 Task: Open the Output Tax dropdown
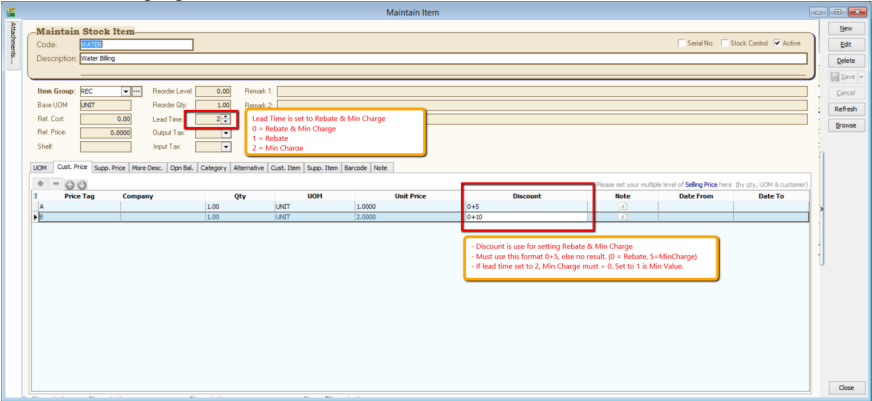[x=226, y=133]
